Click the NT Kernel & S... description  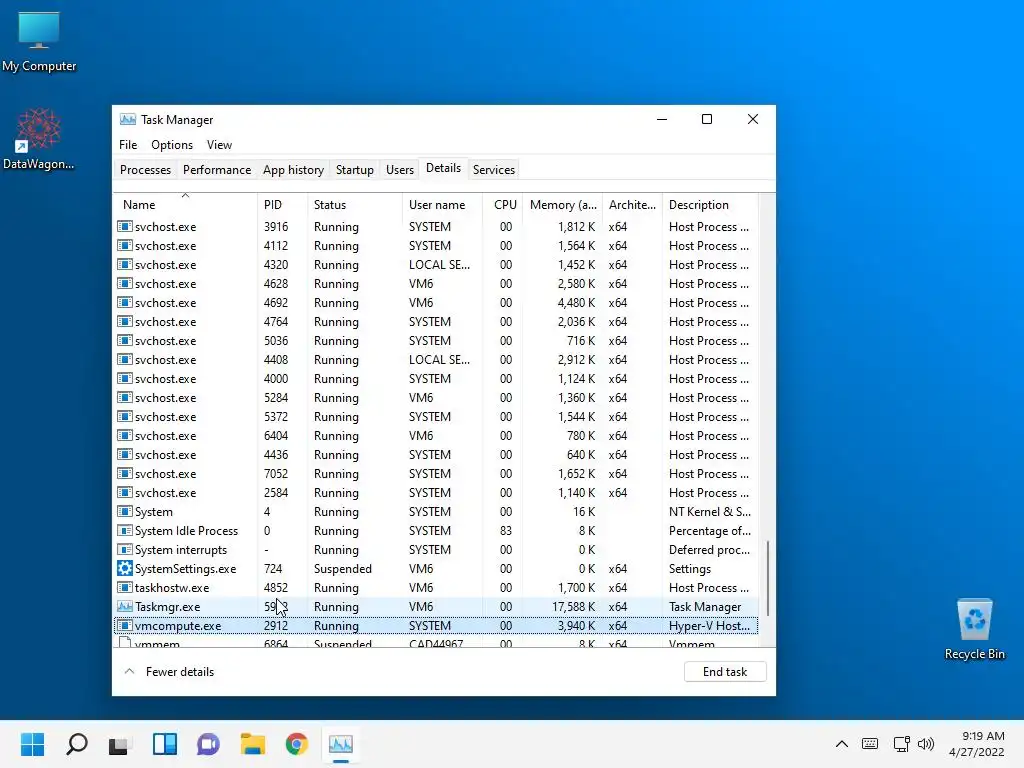pyautogui.click(x=710, y=511)
